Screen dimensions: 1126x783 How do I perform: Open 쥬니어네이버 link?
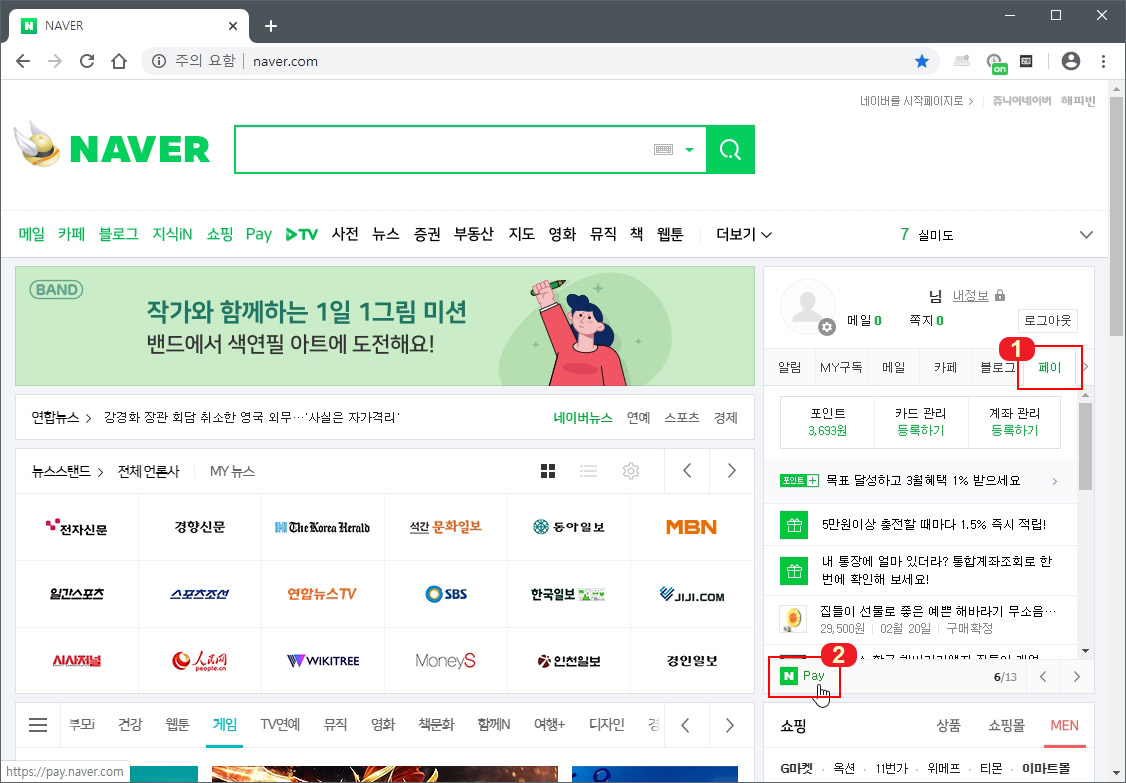click(x=1021, y=101)
